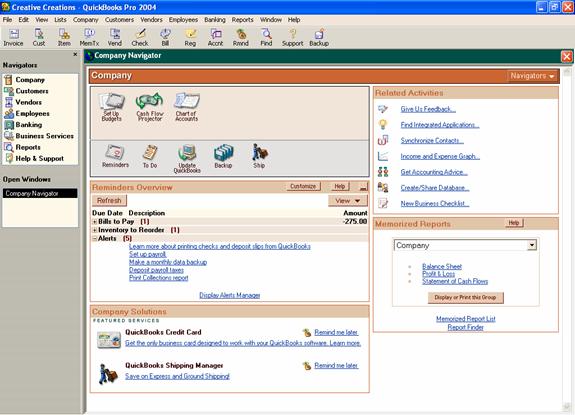
Task: Open Set Up Budgets icon
Action: (x=111, y=107)
